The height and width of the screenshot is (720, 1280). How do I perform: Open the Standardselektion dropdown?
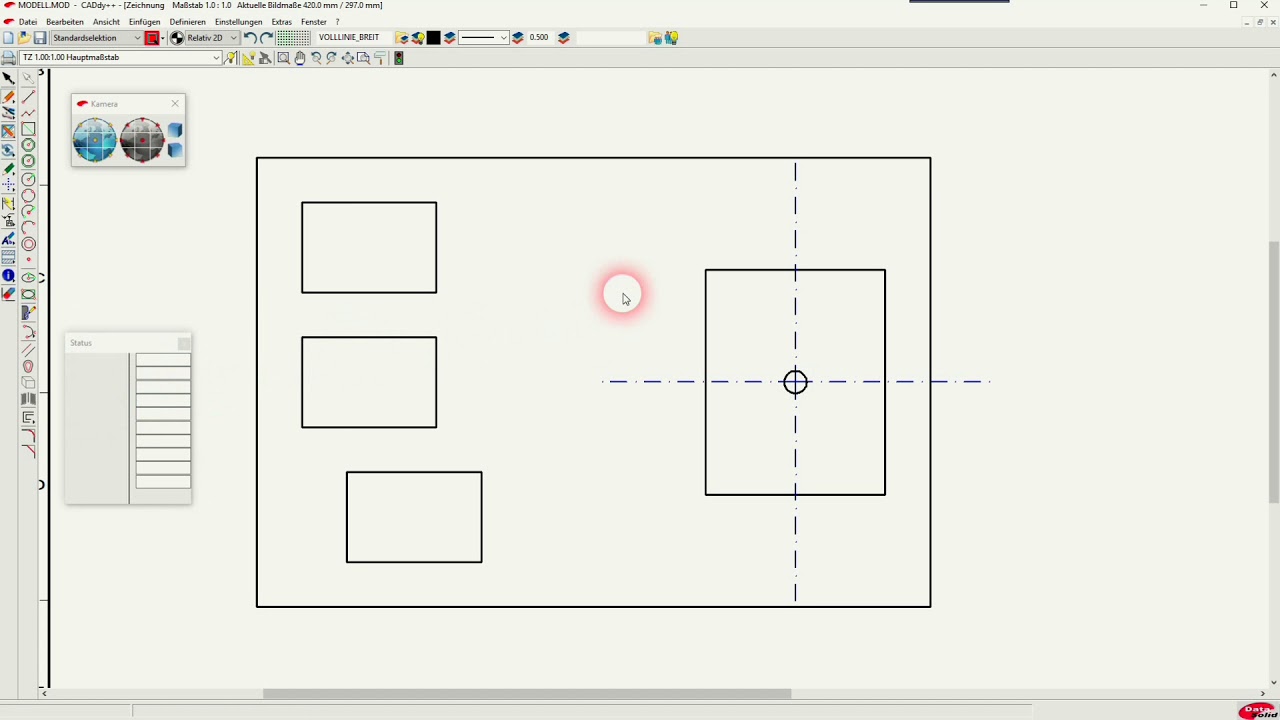[96, 38]
